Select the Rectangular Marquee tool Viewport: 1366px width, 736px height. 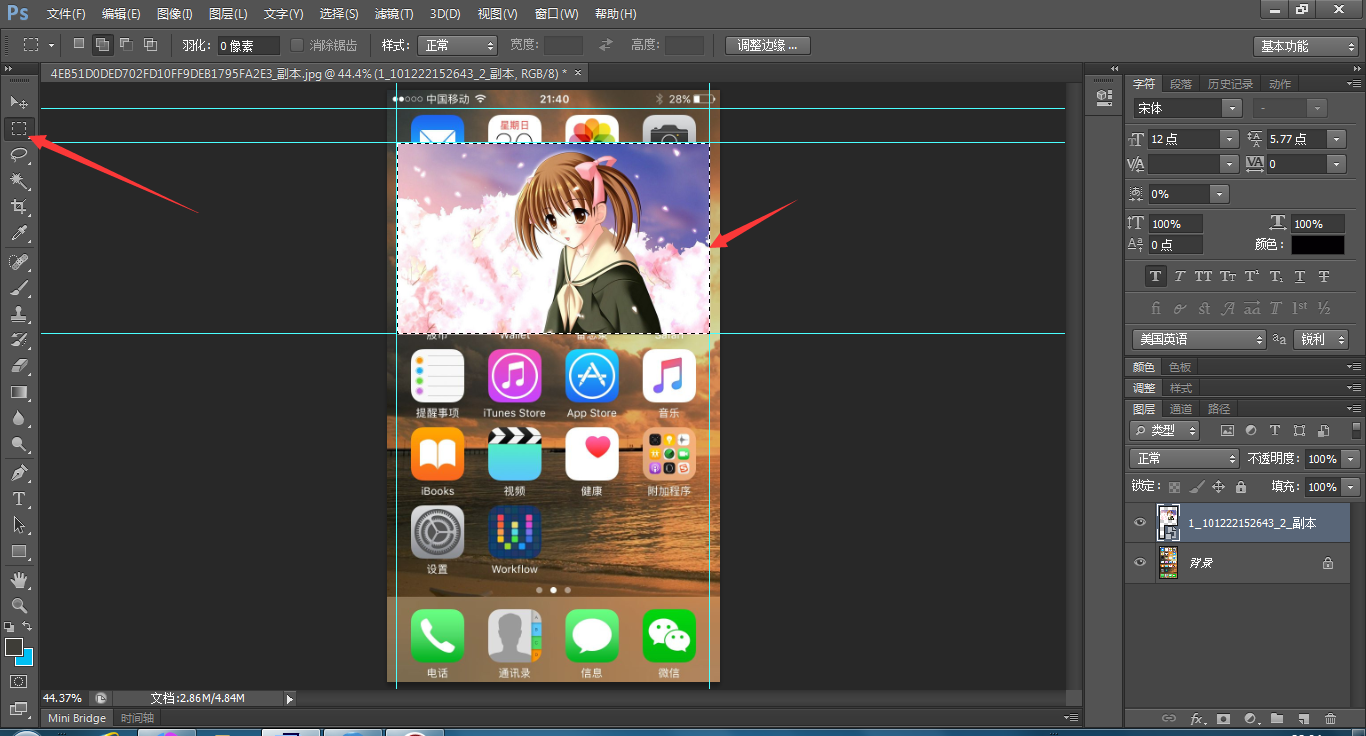pos(19,128)
